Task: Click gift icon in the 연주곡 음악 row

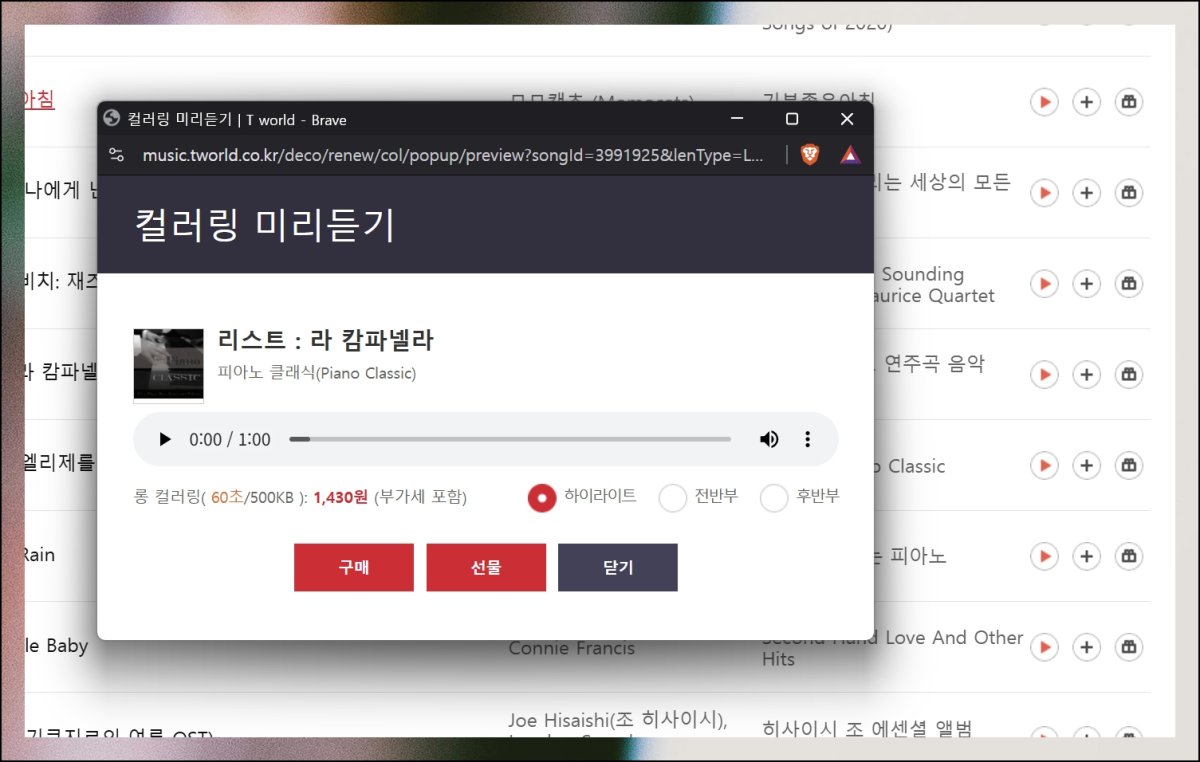Action: (x=1129, y=375)
